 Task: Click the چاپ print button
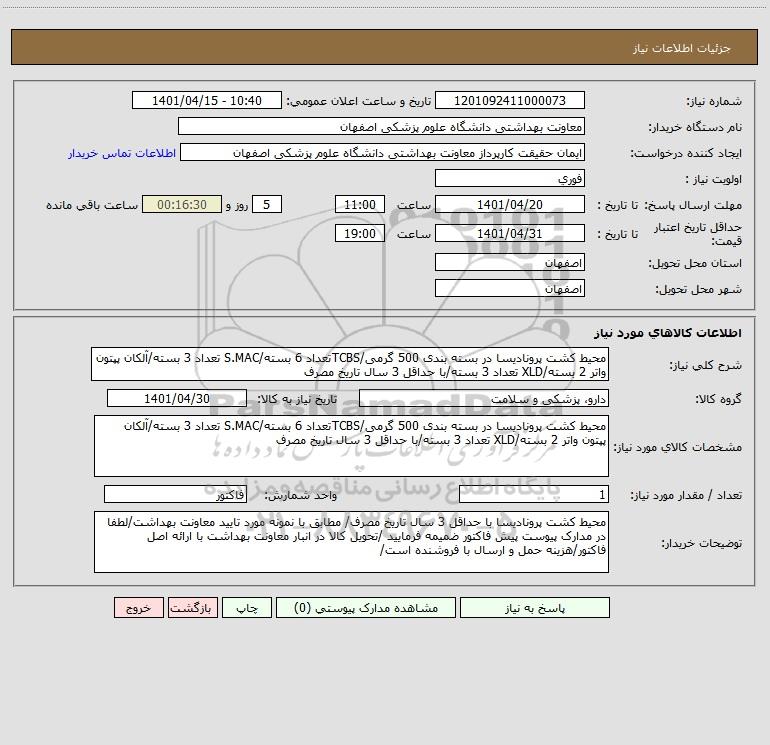tap(247, 608)
